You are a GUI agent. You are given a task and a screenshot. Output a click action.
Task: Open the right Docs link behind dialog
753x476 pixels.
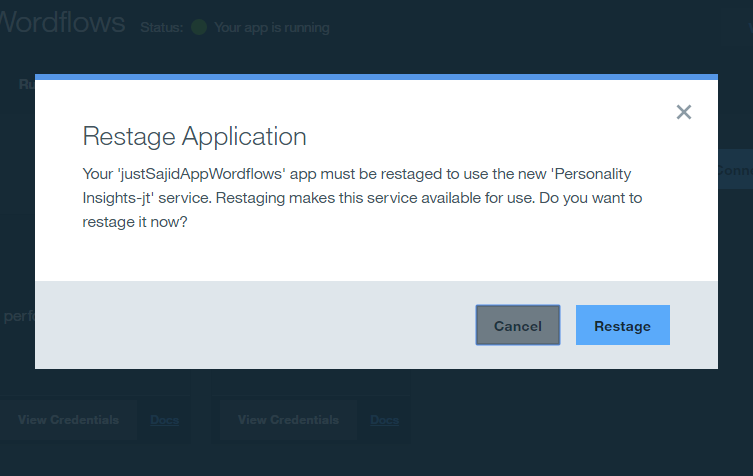384,420
